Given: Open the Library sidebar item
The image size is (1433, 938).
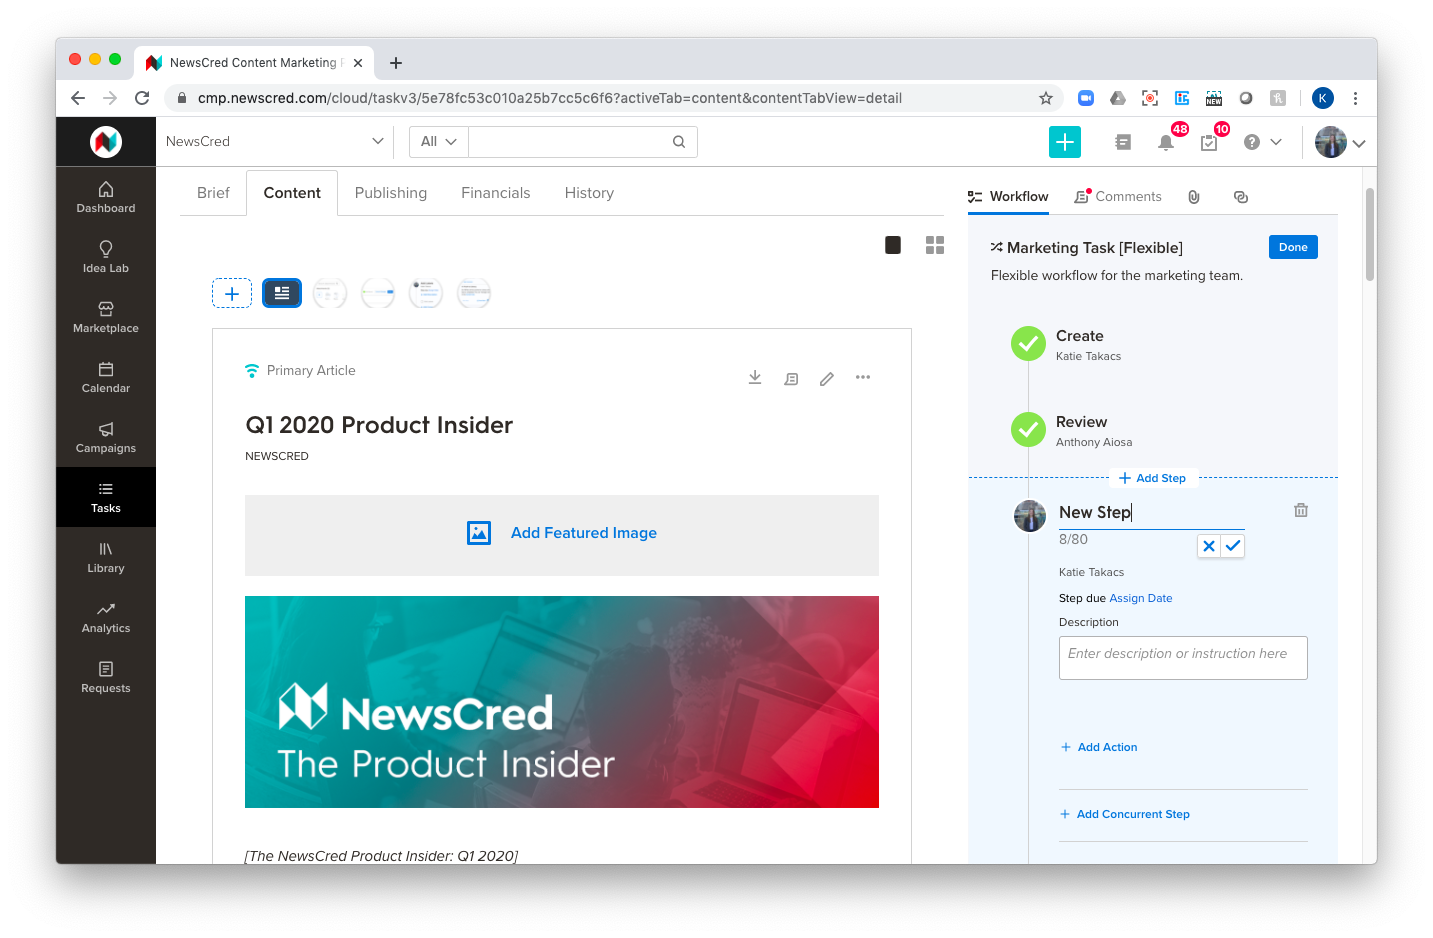Looking at the screenshot, I should click(x=106, y=557).
